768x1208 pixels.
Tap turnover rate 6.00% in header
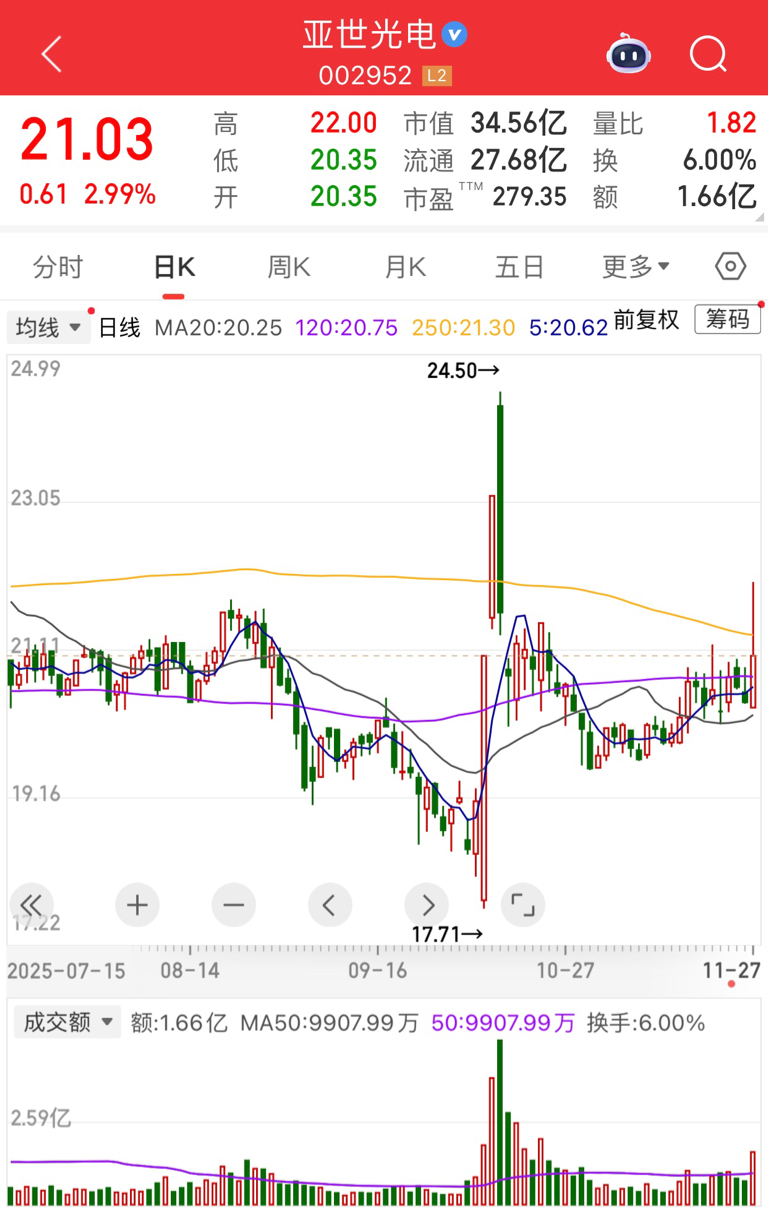(719, 160)
